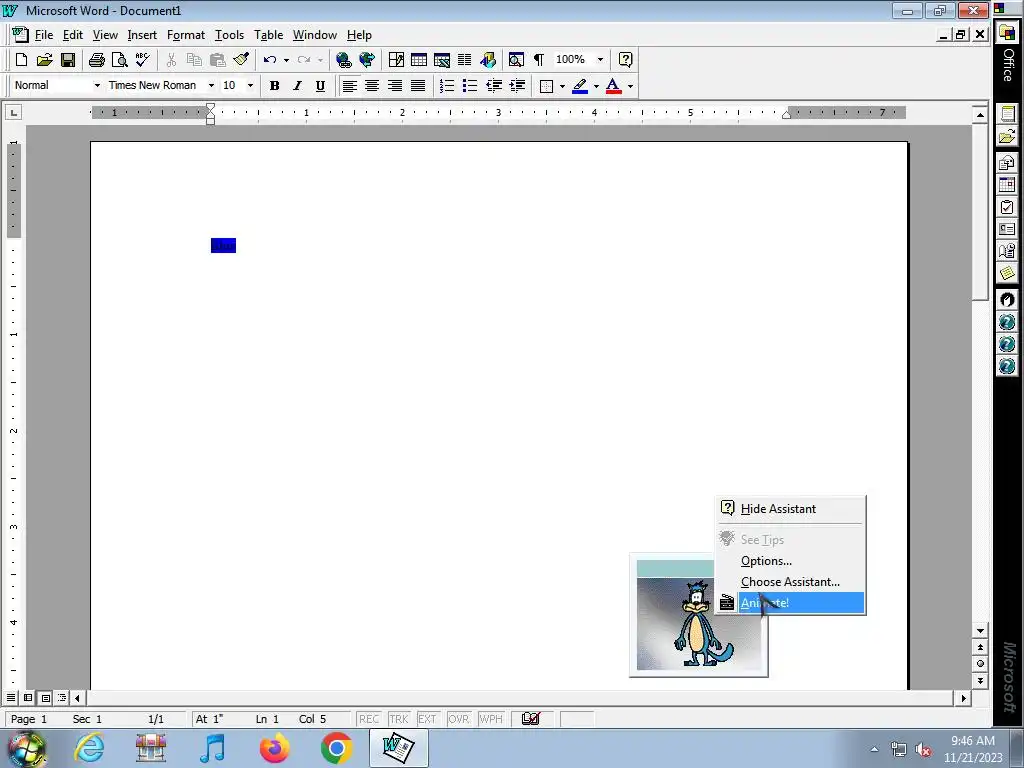Image resolution: width=1024 pixels, height=768 pixels.
Task: Open the Tables and Borders toolbar
Action: point(396,60)
